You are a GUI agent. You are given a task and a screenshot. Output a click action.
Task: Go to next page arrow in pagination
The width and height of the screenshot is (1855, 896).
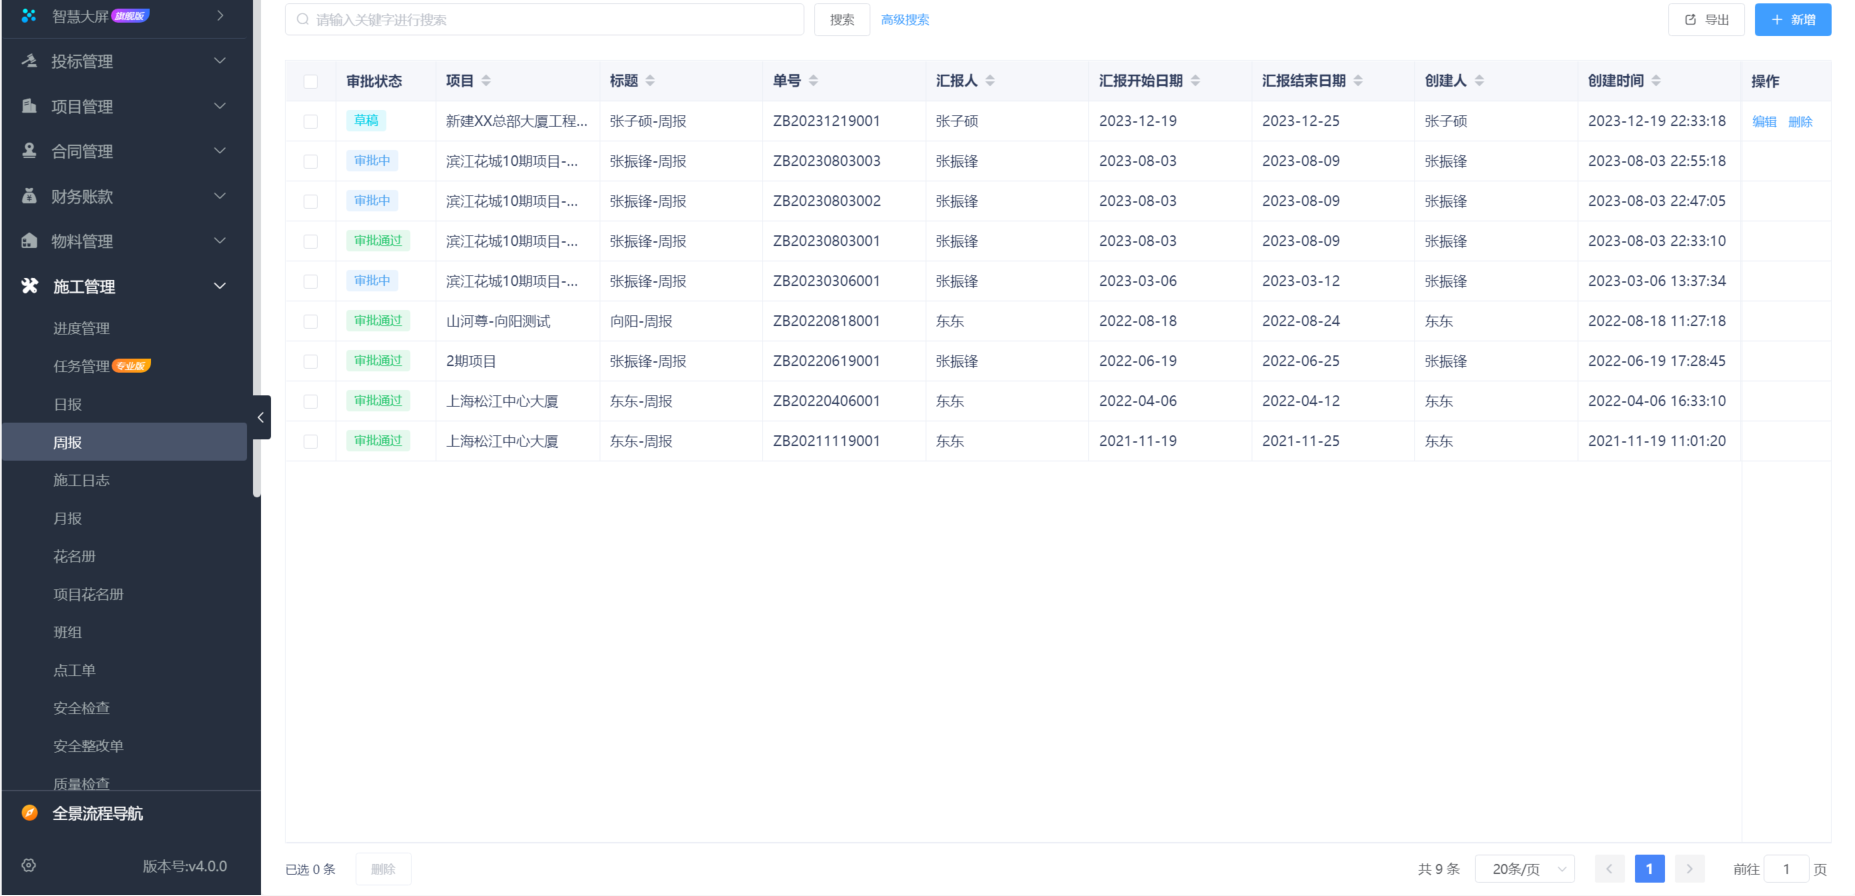tap(1689, 869)
